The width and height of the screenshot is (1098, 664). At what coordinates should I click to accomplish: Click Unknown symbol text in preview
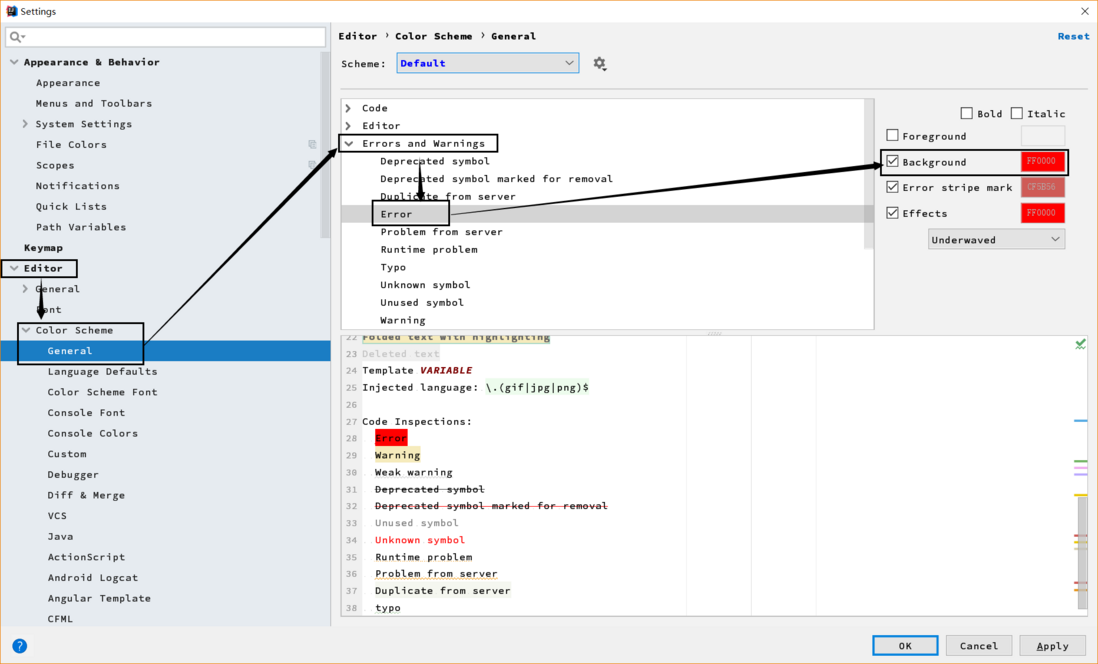coord(419,540)
